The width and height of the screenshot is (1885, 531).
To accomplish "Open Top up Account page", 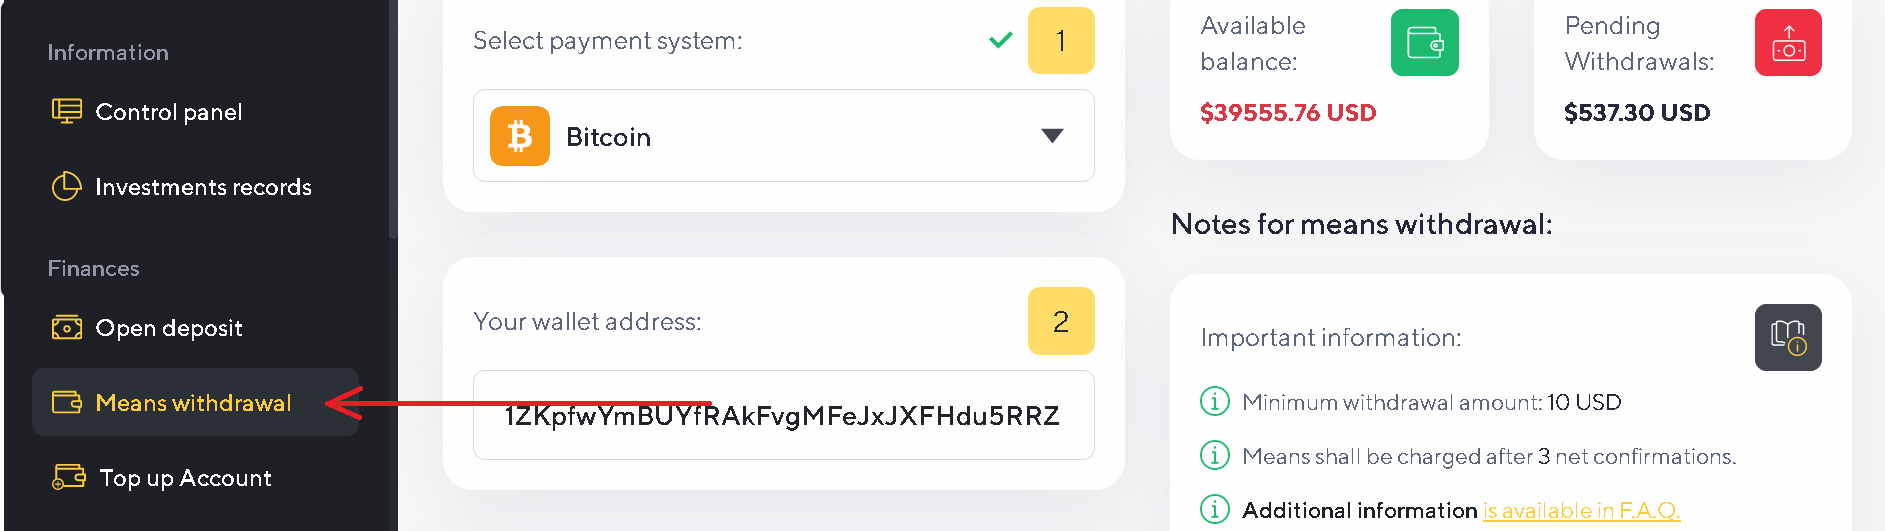I will pos(185,478).
